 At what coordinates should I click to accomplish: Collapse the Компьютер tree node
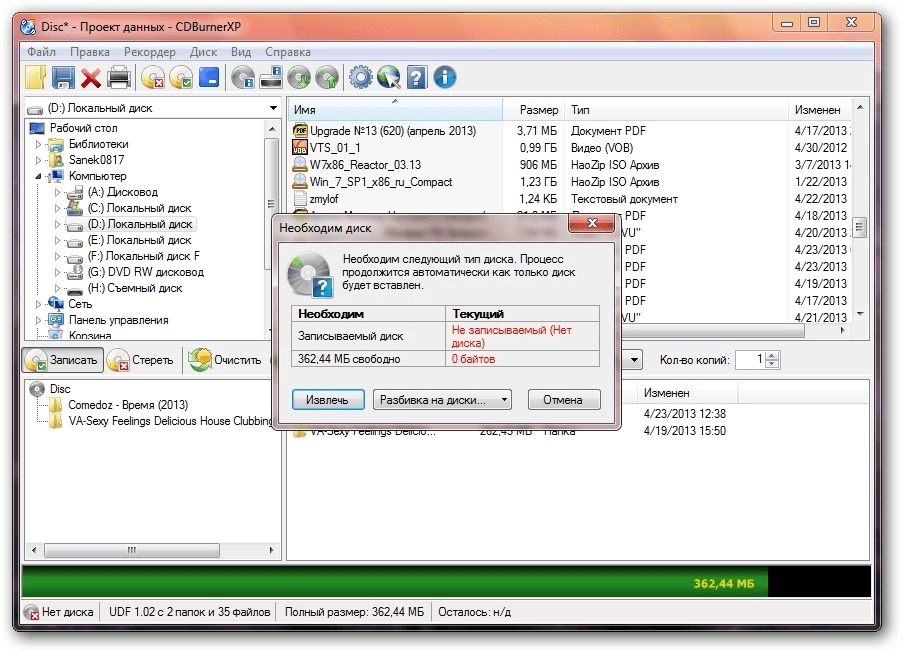tap(39, 176)
